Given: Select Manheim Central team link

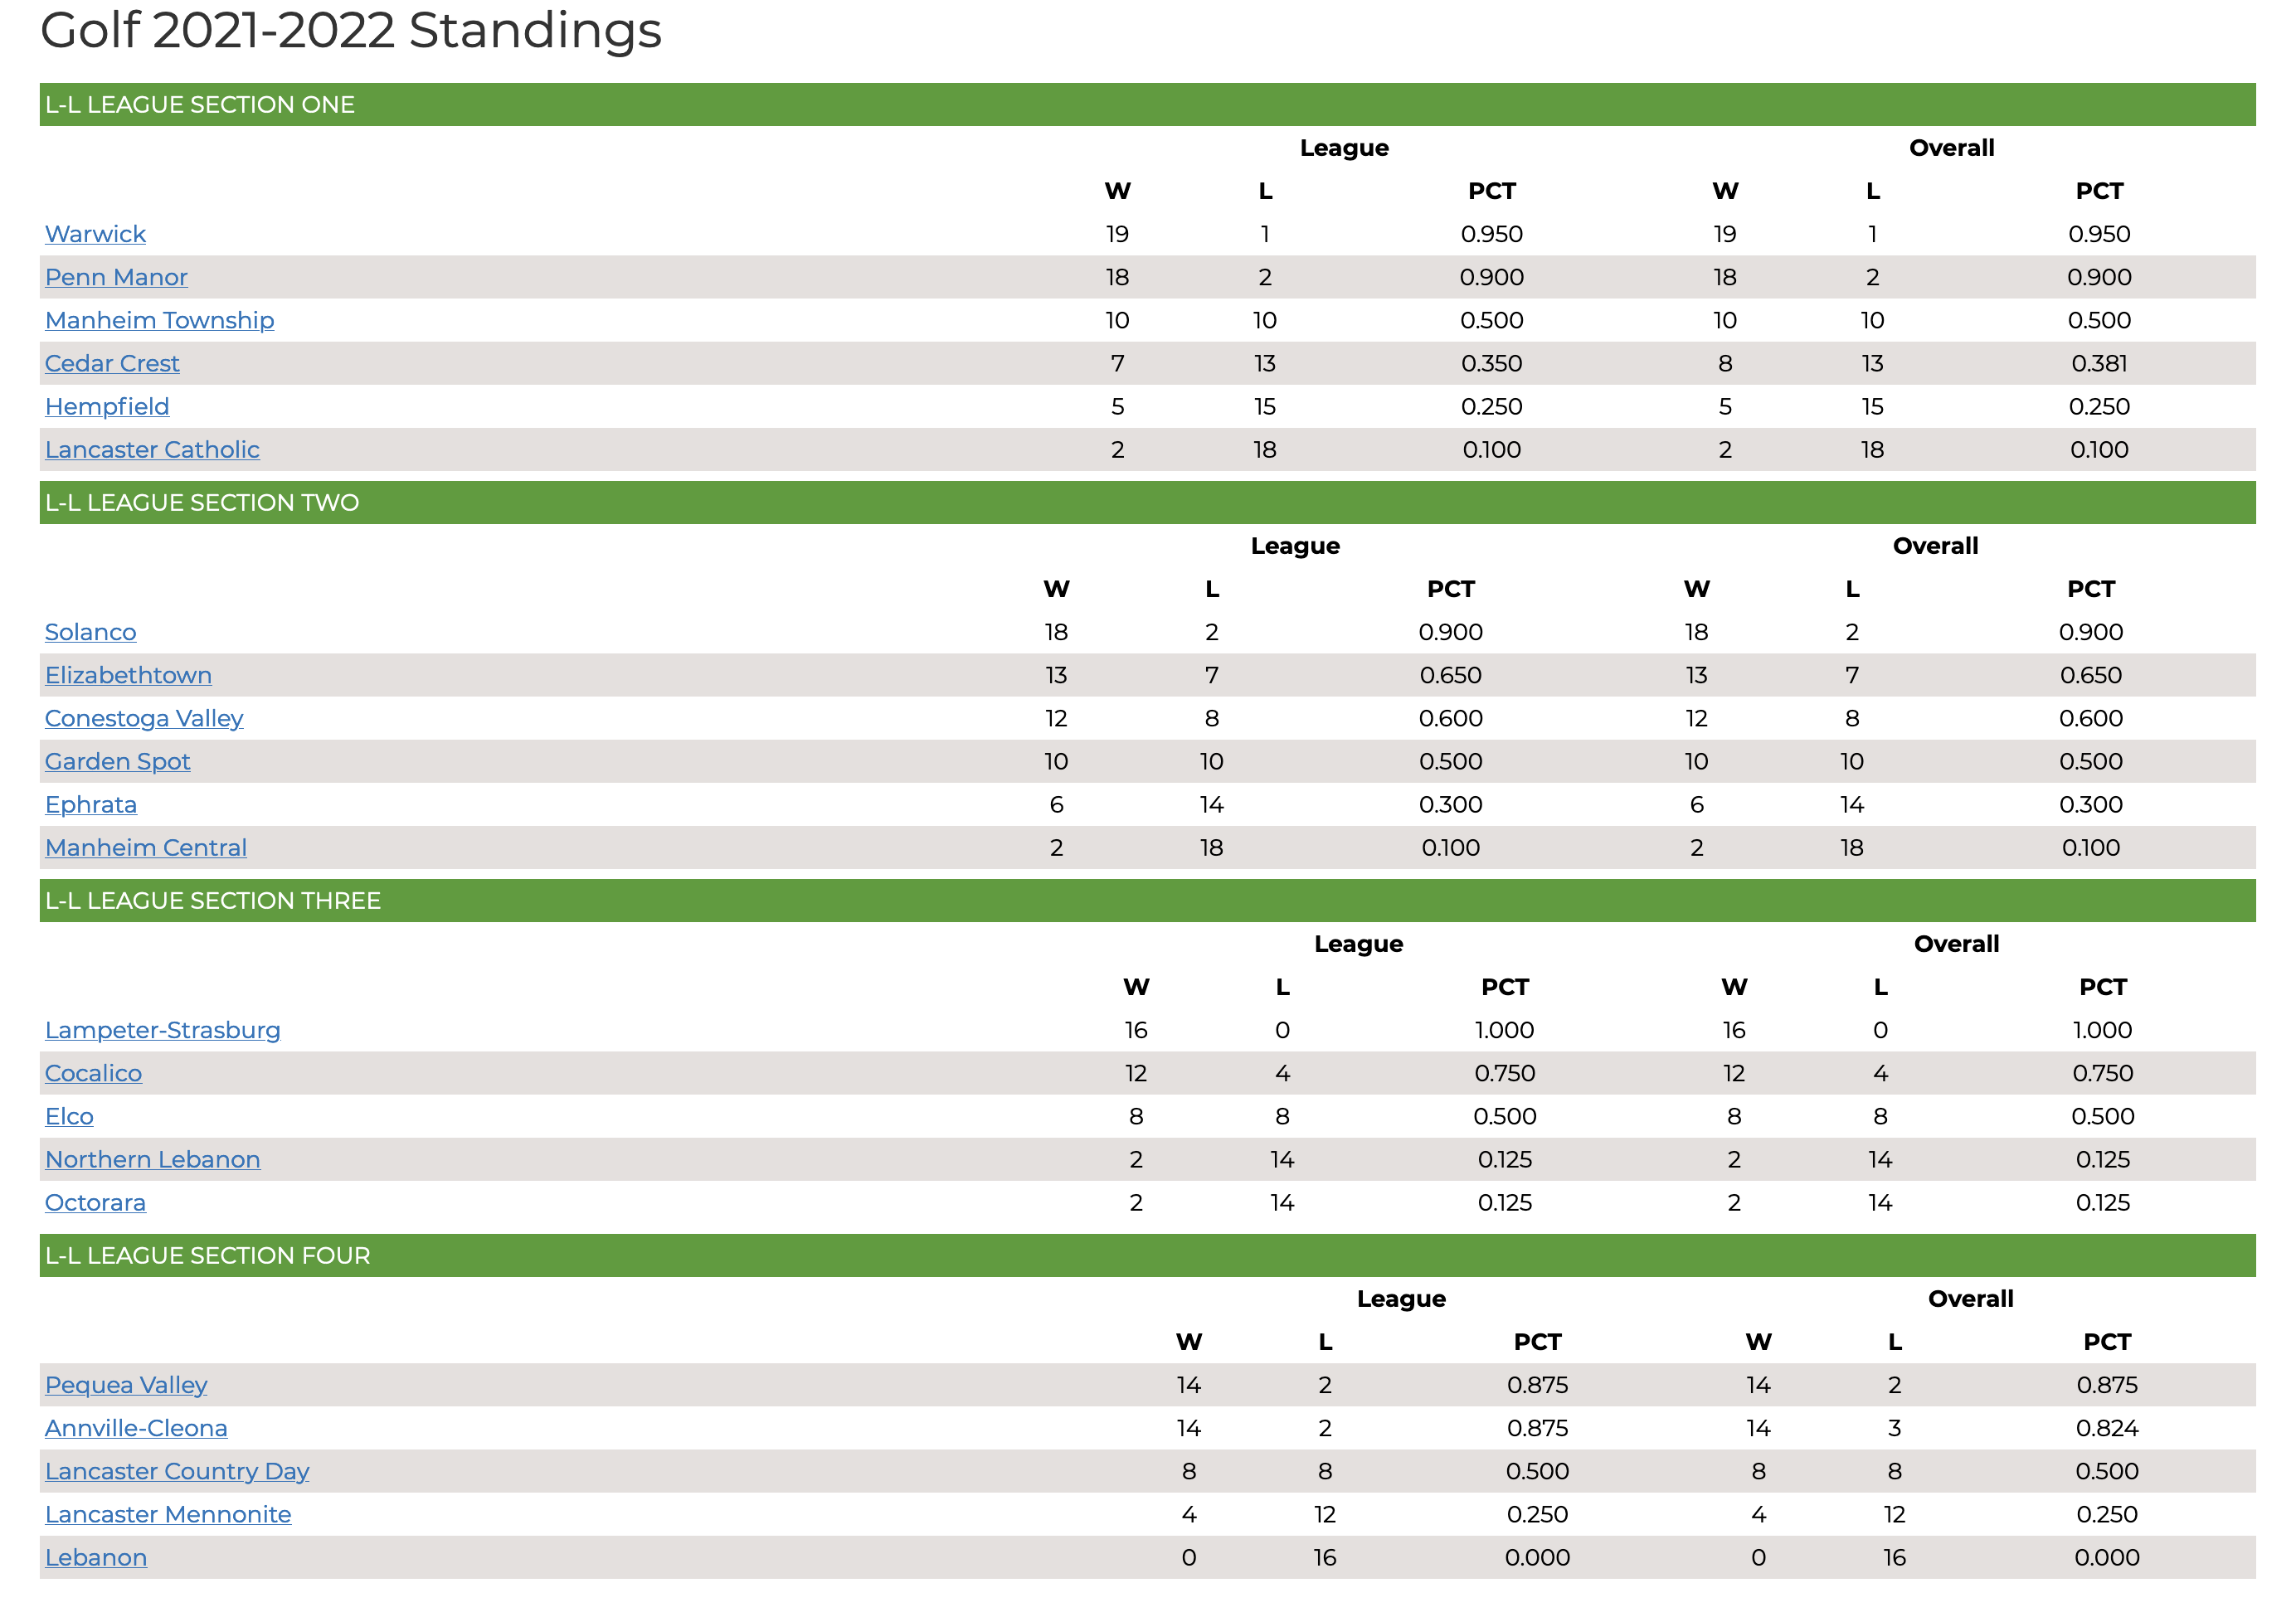Looking at the screenshot, I should [146, 847].
